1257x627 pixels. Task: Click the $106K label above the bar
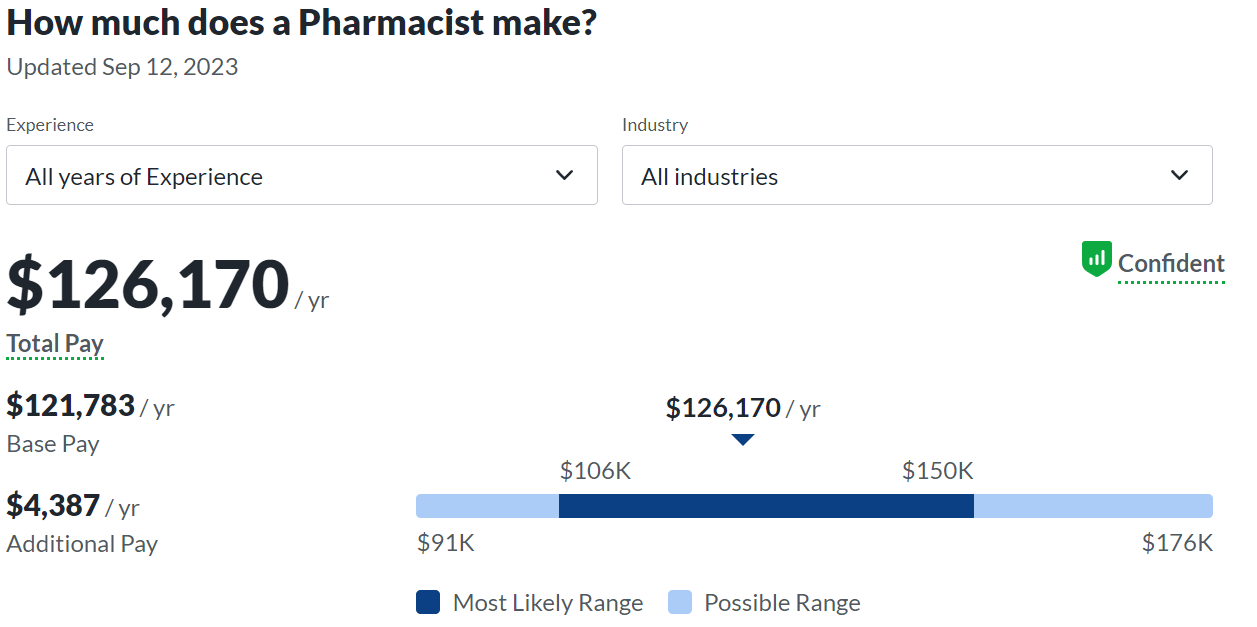point(595,471)
